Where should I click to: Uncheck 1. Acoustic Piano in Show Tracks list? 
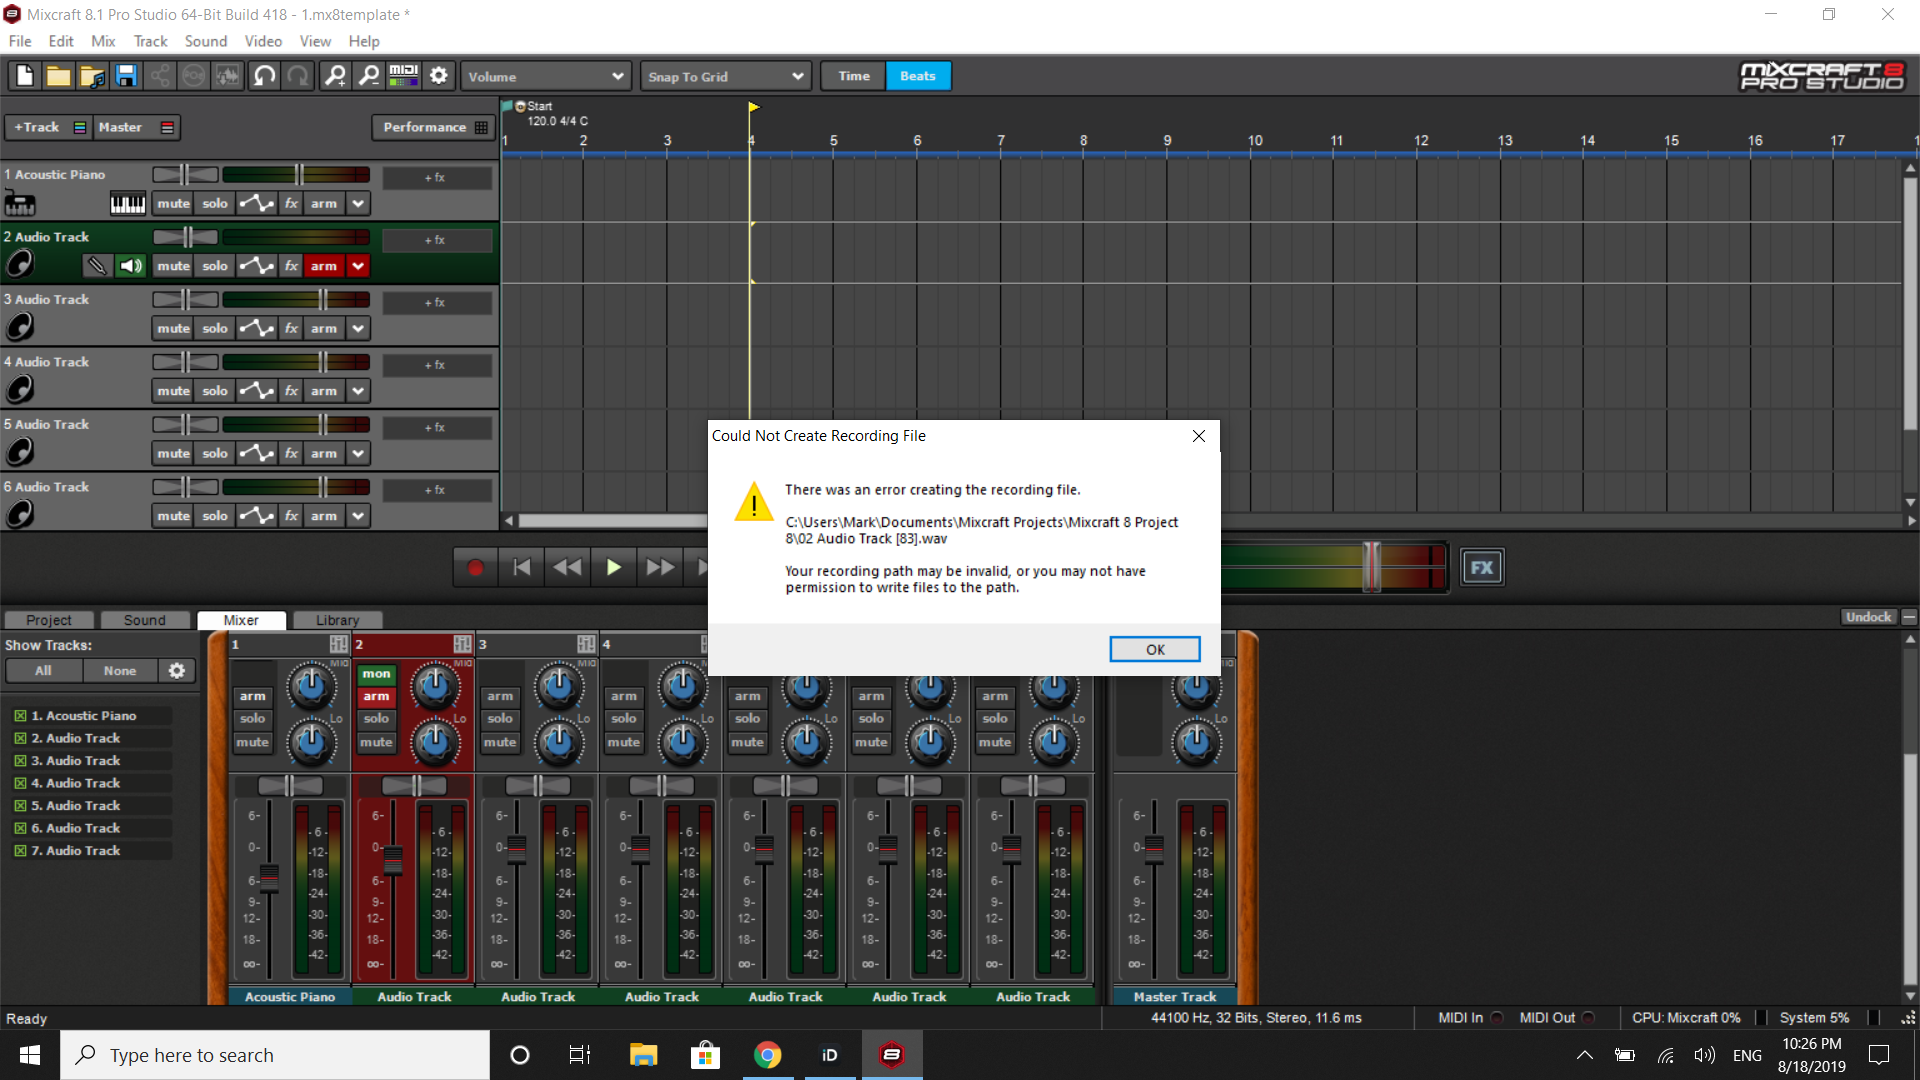point(20,716)
